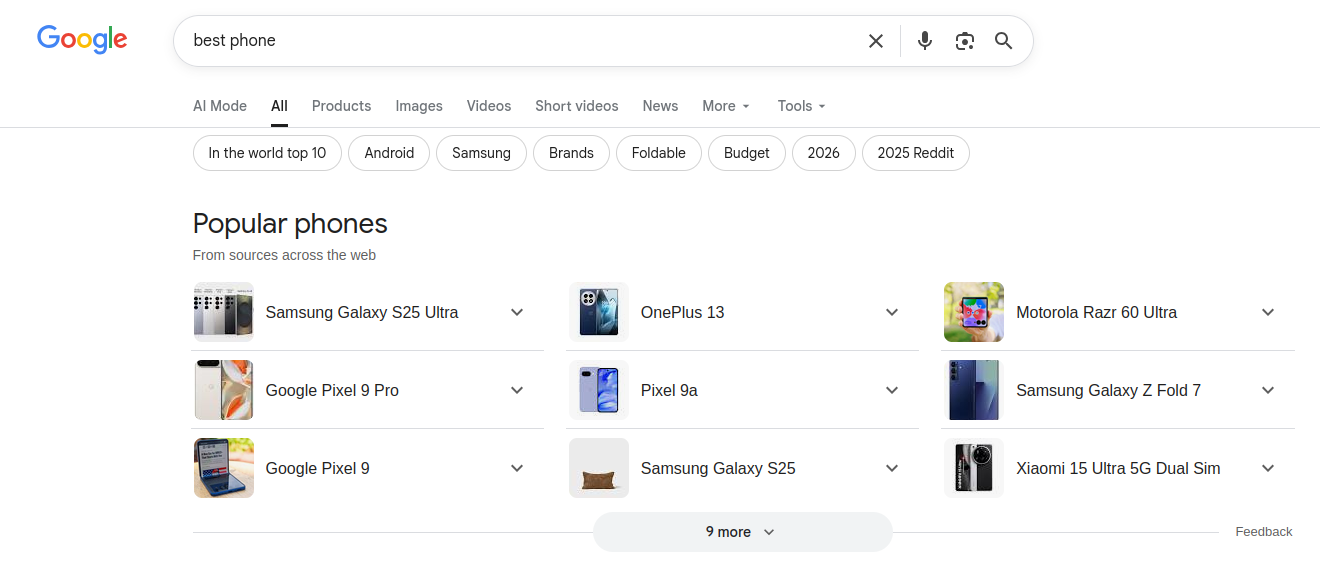The image size is (1320, 573).
Task: Filter by the Foldable chip
Action: click(x=658, y=153)
